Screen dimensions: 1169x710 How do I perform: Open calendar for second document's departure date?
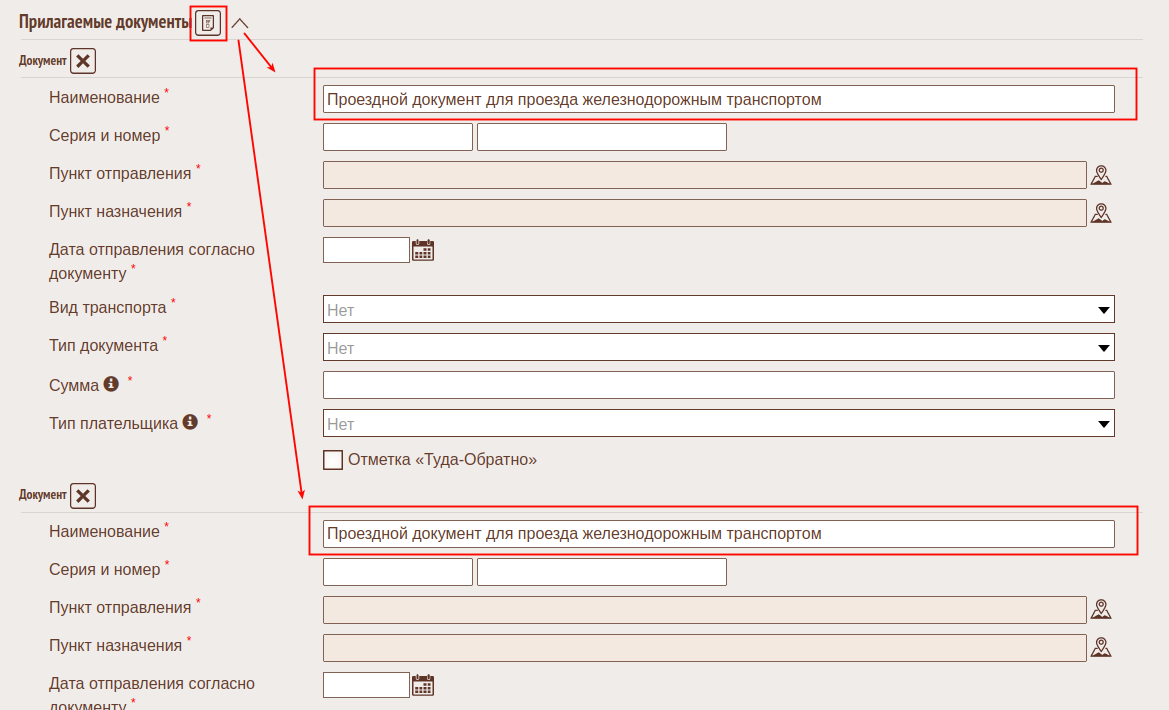coord(423,685)
